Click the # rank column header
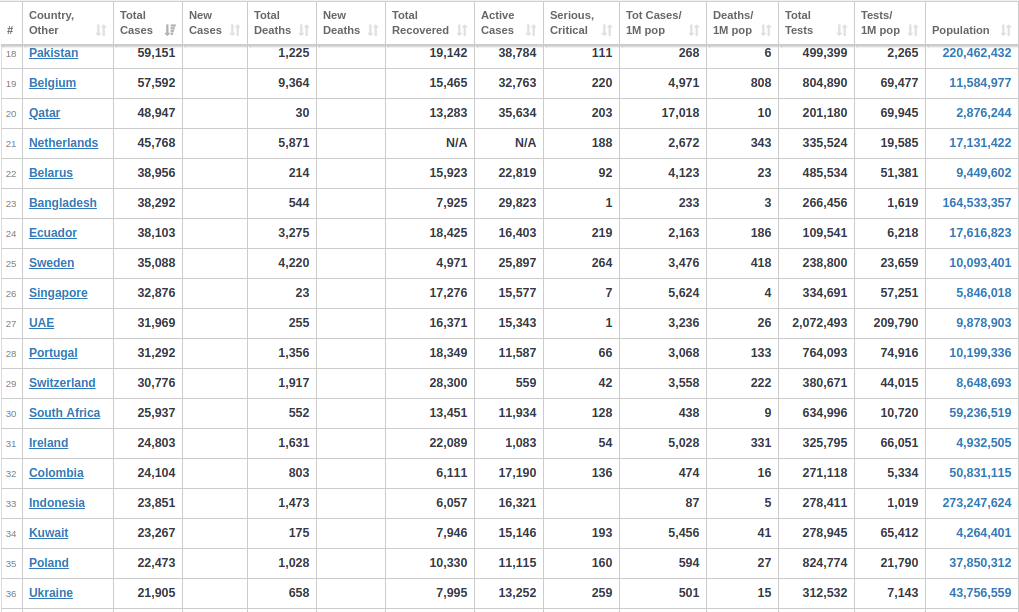Screen dimensions: 1019x612 (x=10, y=30)
